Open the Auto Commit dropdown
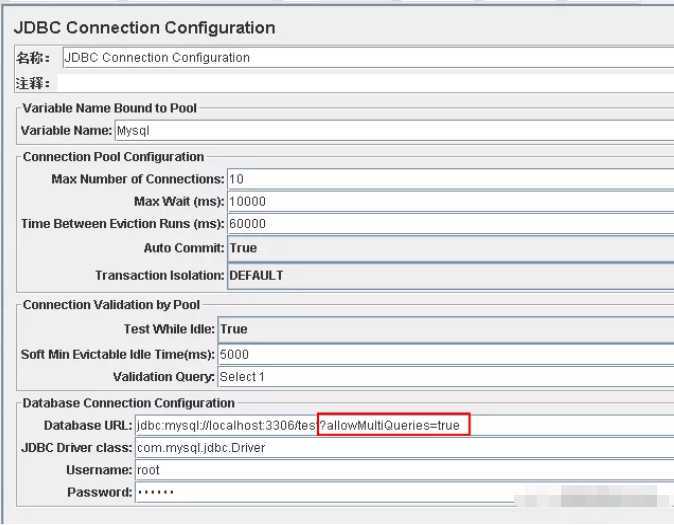The height and width of the screenshot is (525, 674). click(450, 249)
